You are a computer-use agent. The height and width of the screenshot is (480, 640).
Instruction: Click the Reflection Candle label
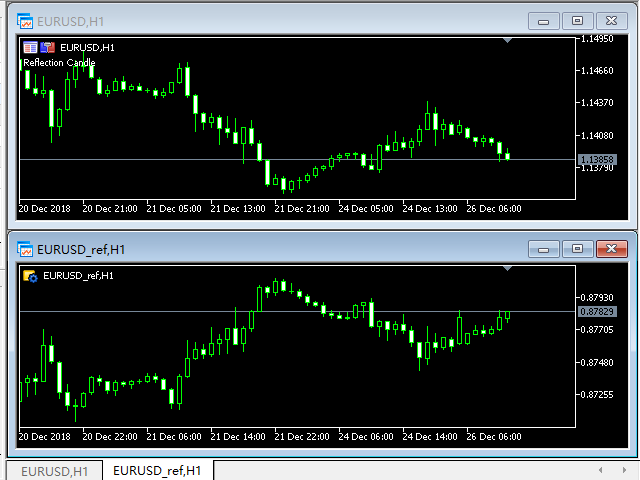(59, 63)
